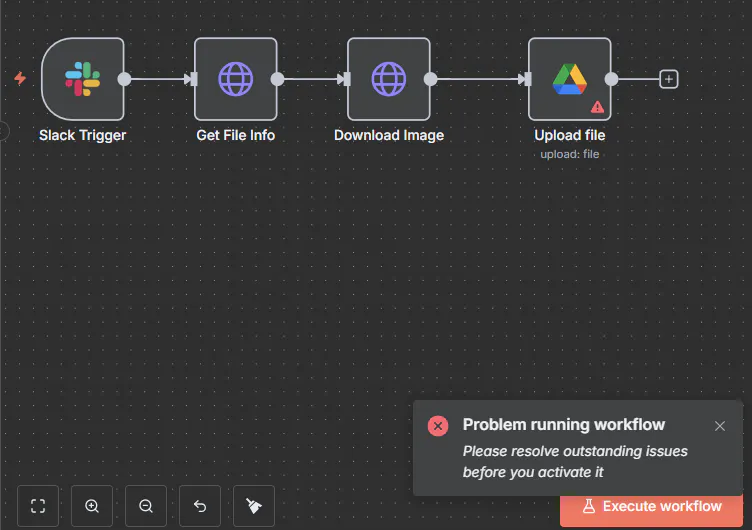Click the Upload file input connector
This screenshot has height=530, width=752.
[x=528, y=79]
